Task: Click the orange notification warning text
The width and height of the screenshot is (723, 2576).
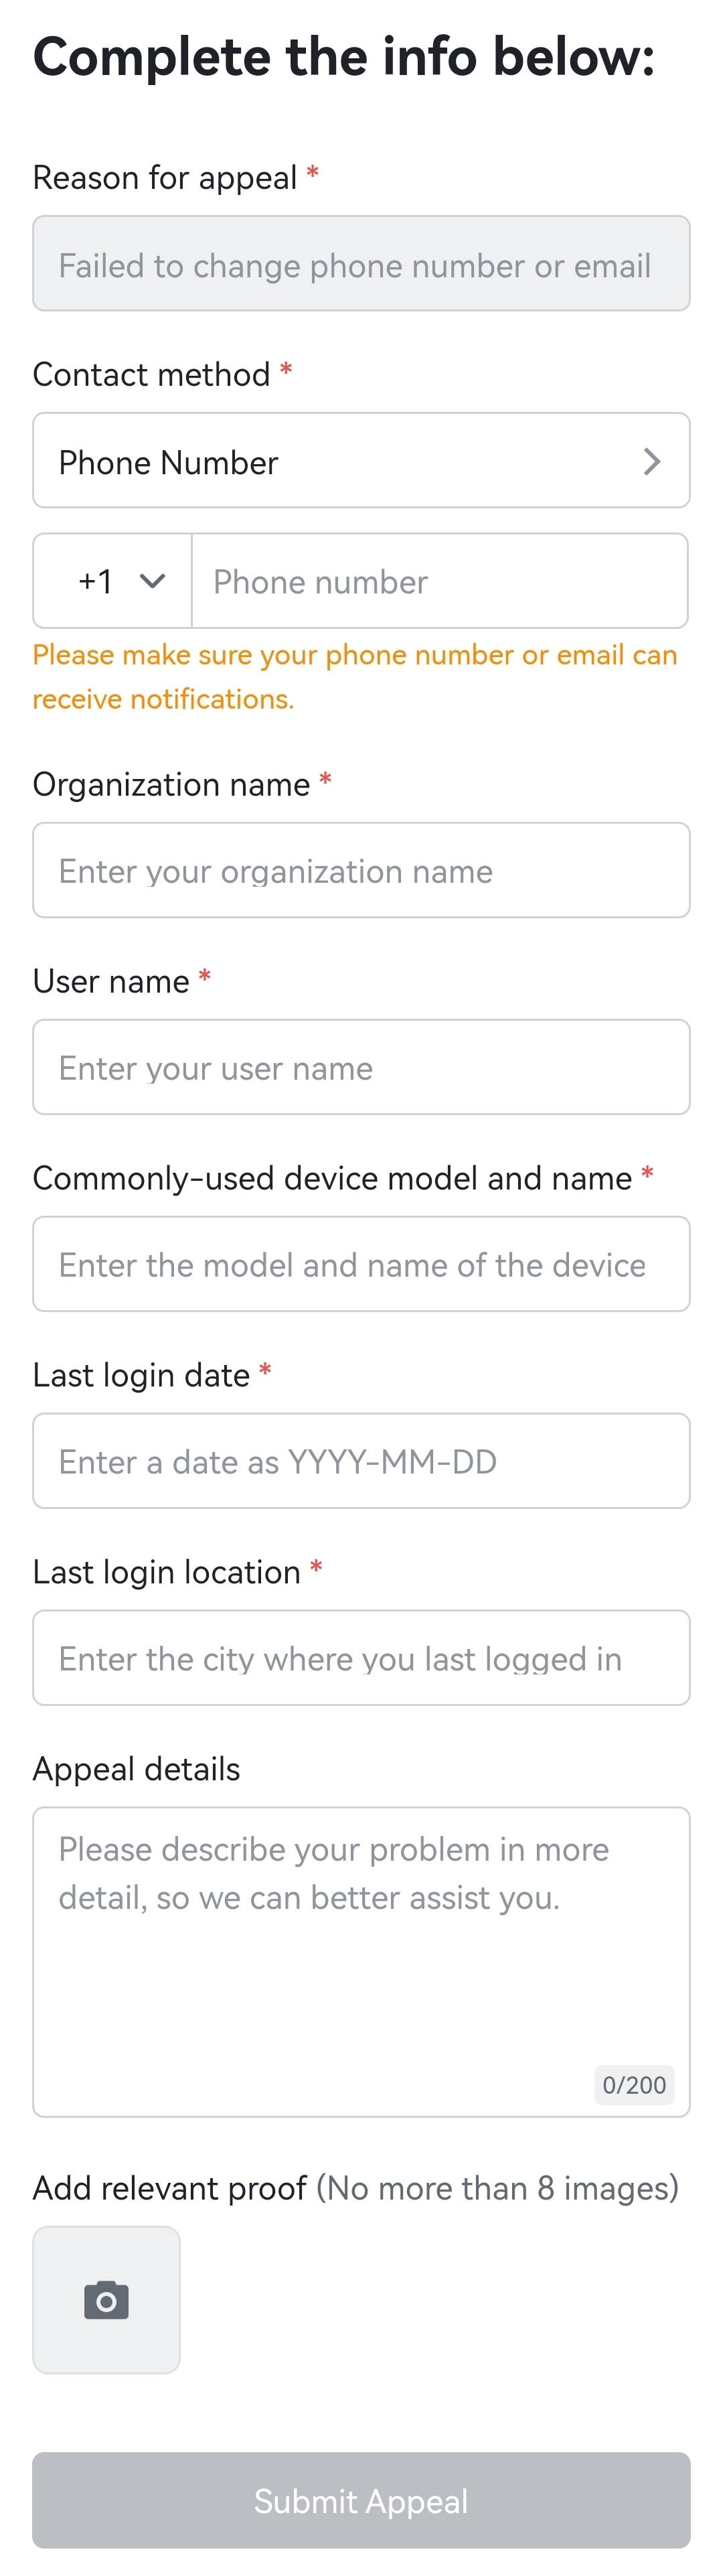Action: point(355,677)
